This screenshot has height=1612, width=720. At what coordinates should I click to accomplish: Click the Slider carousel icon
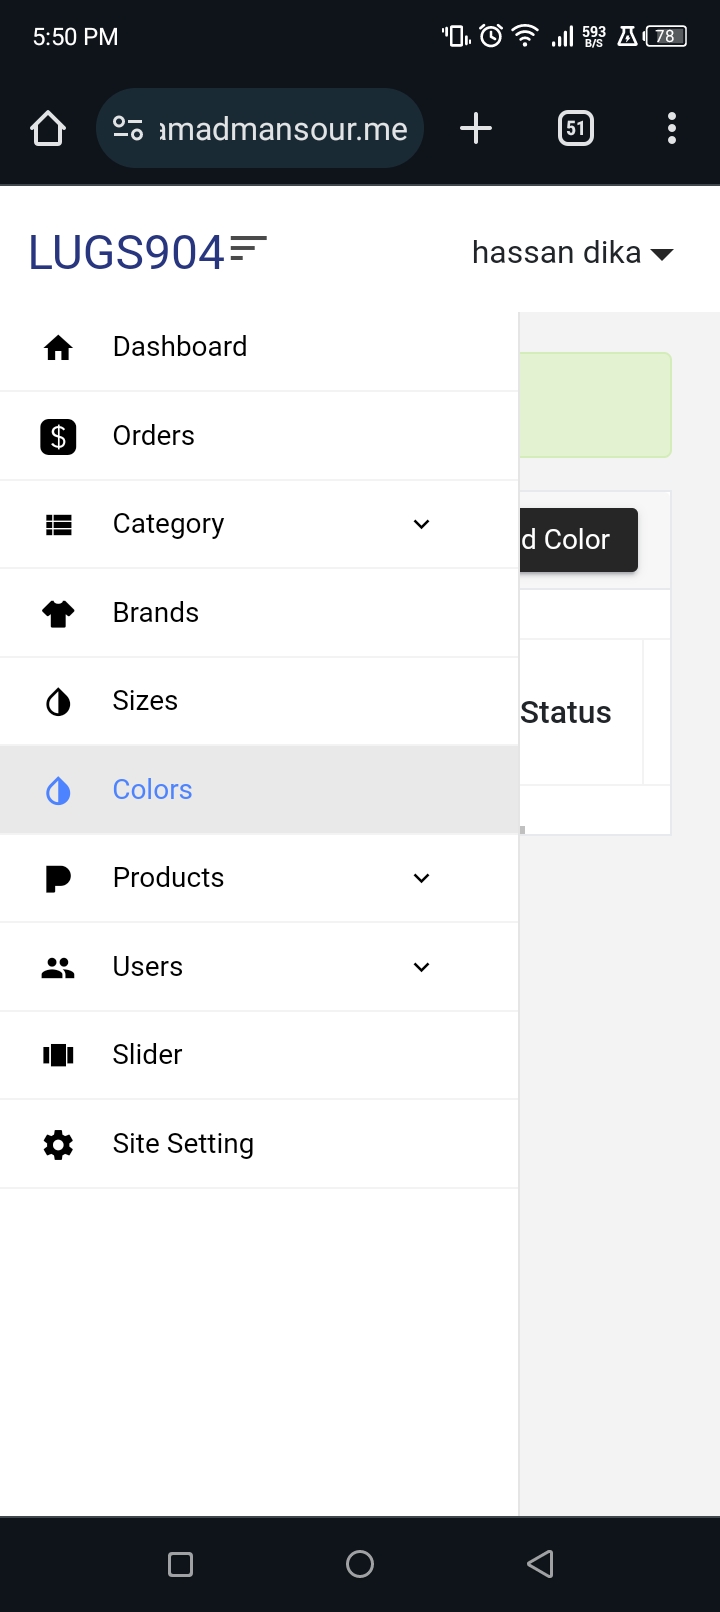58,1055
